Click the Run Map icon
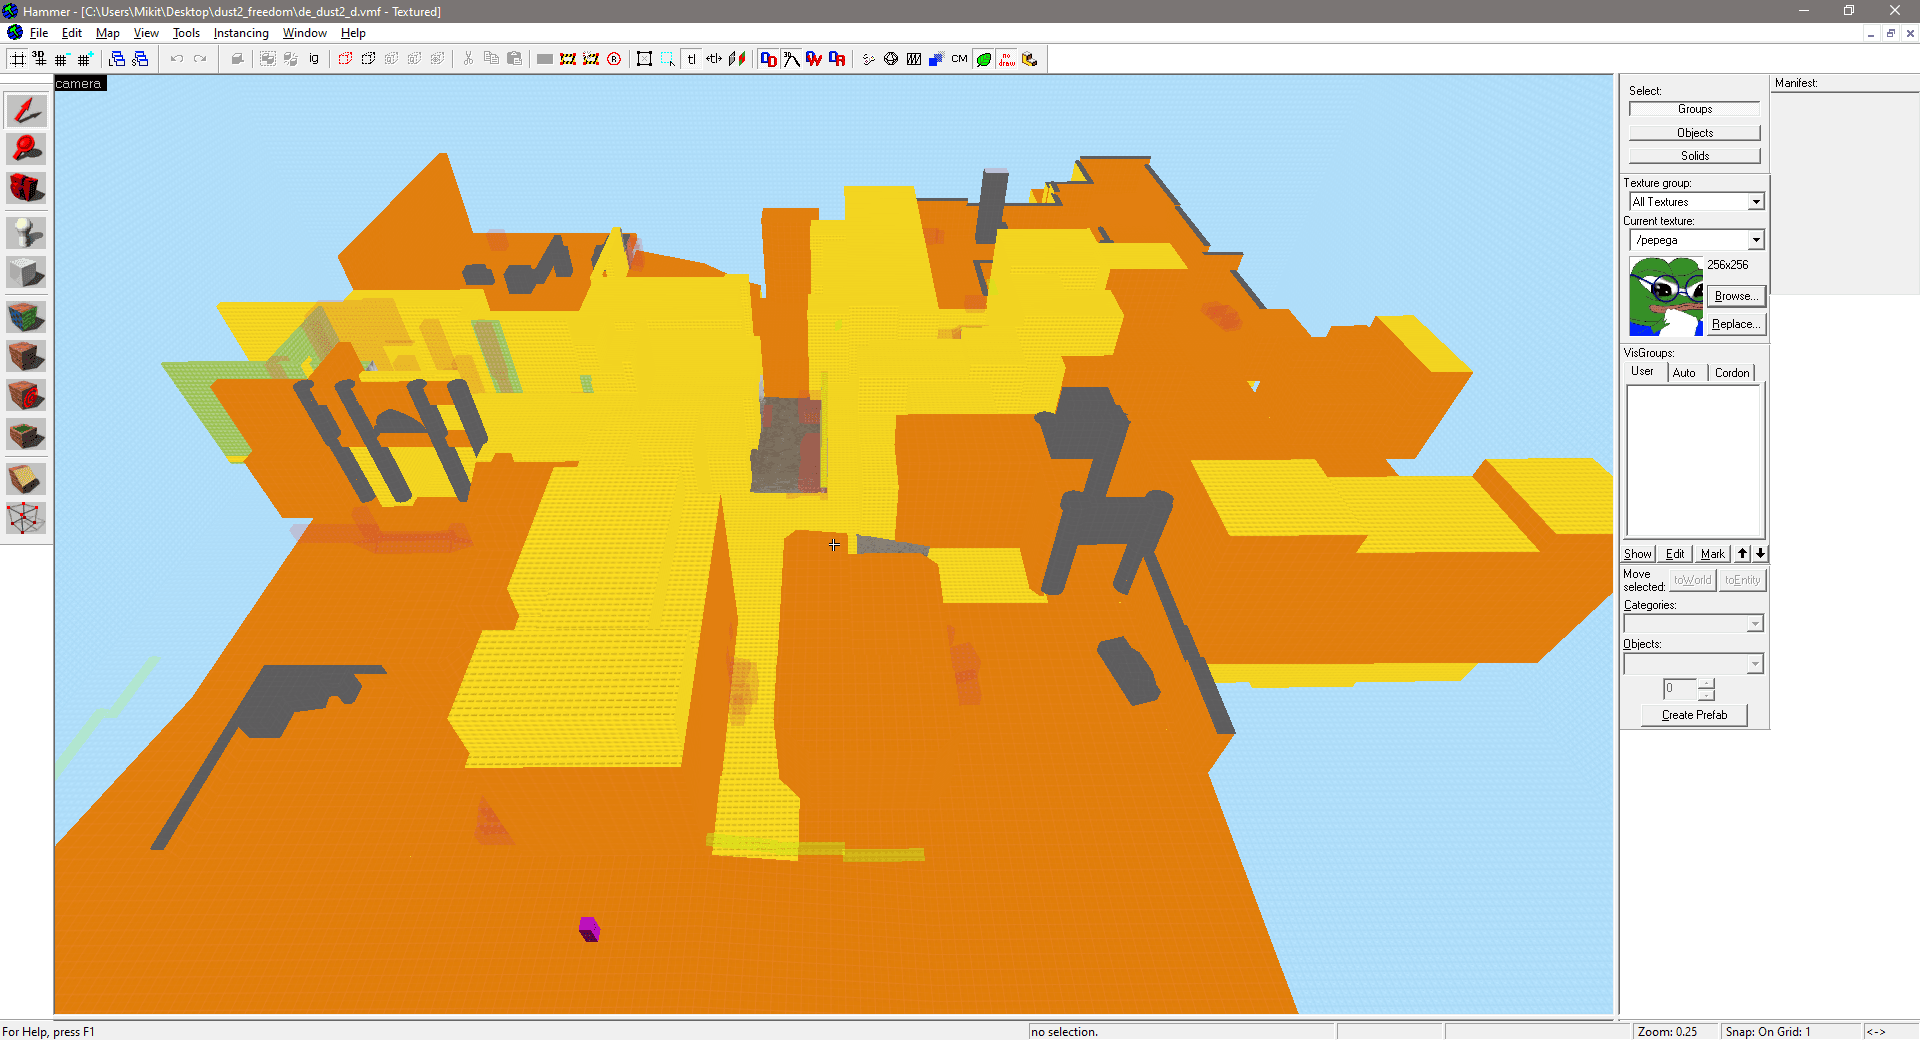 (x=1030, y=59)
